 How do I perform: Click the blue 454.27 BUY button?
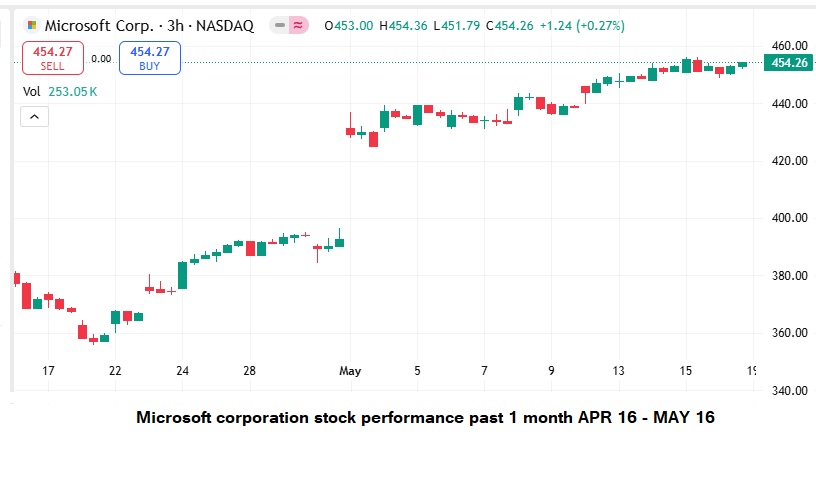coord(150,58)
